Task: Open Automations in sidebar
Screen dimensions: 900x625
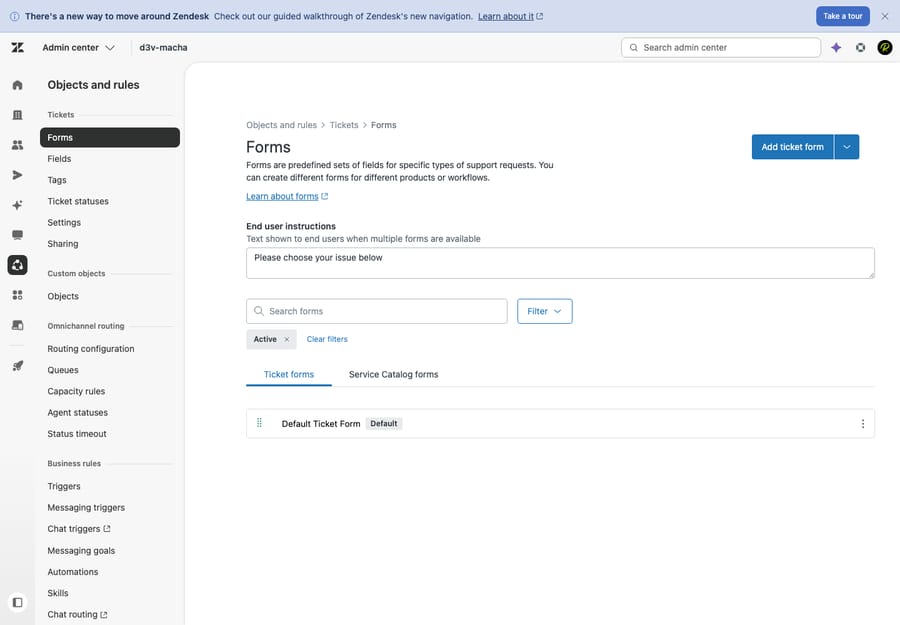Action: pos(73,572)
